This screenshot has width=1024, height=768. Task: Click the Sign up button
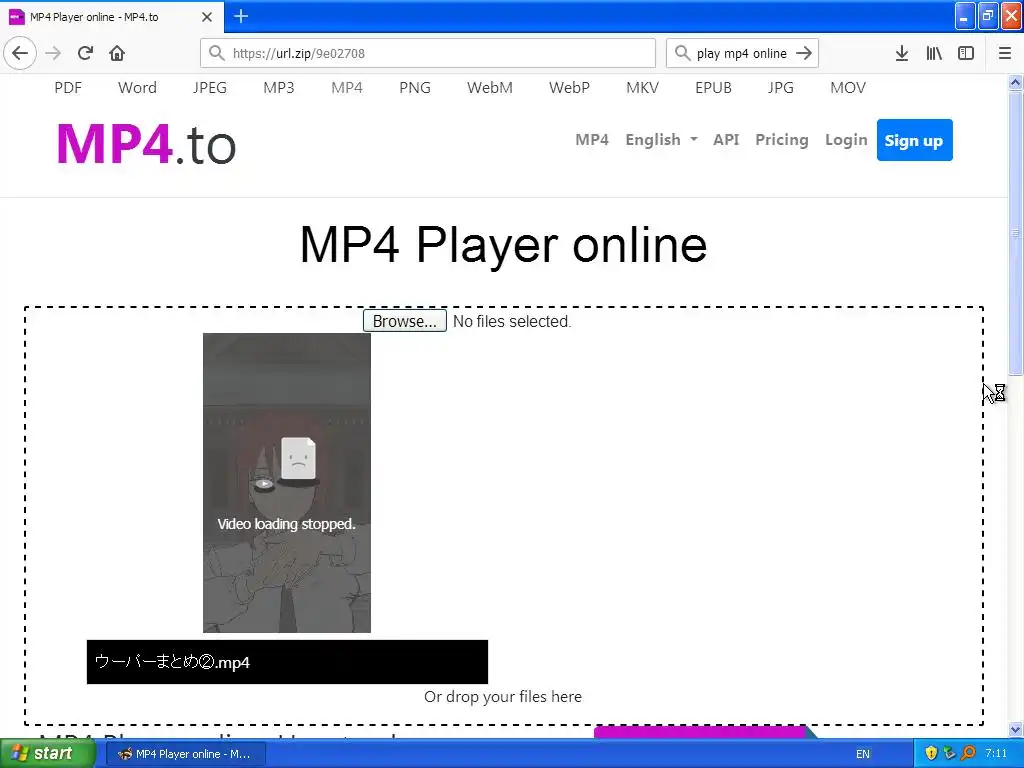[914, 140]
